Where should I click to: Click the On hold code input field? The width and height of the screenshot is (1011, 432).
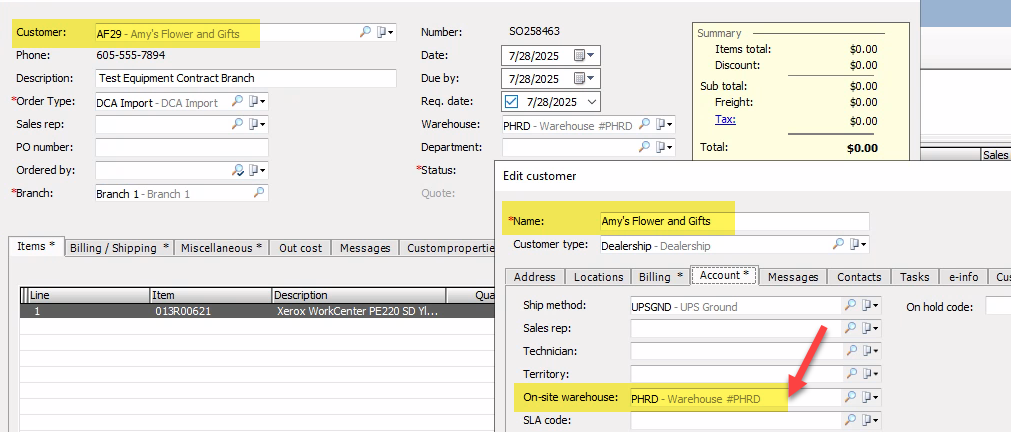[x=998, y=307]
